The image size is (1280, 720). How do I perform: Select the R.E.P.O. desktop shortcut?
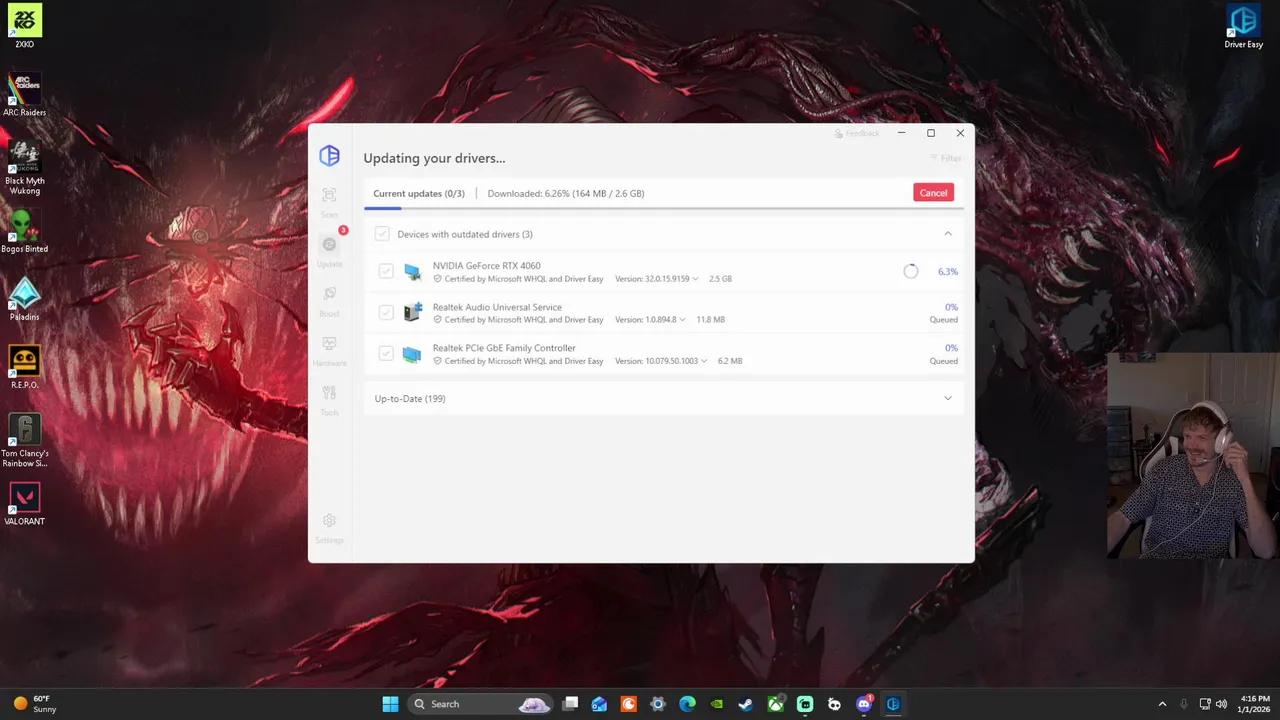pyautogui.click(x=24, y=367)
